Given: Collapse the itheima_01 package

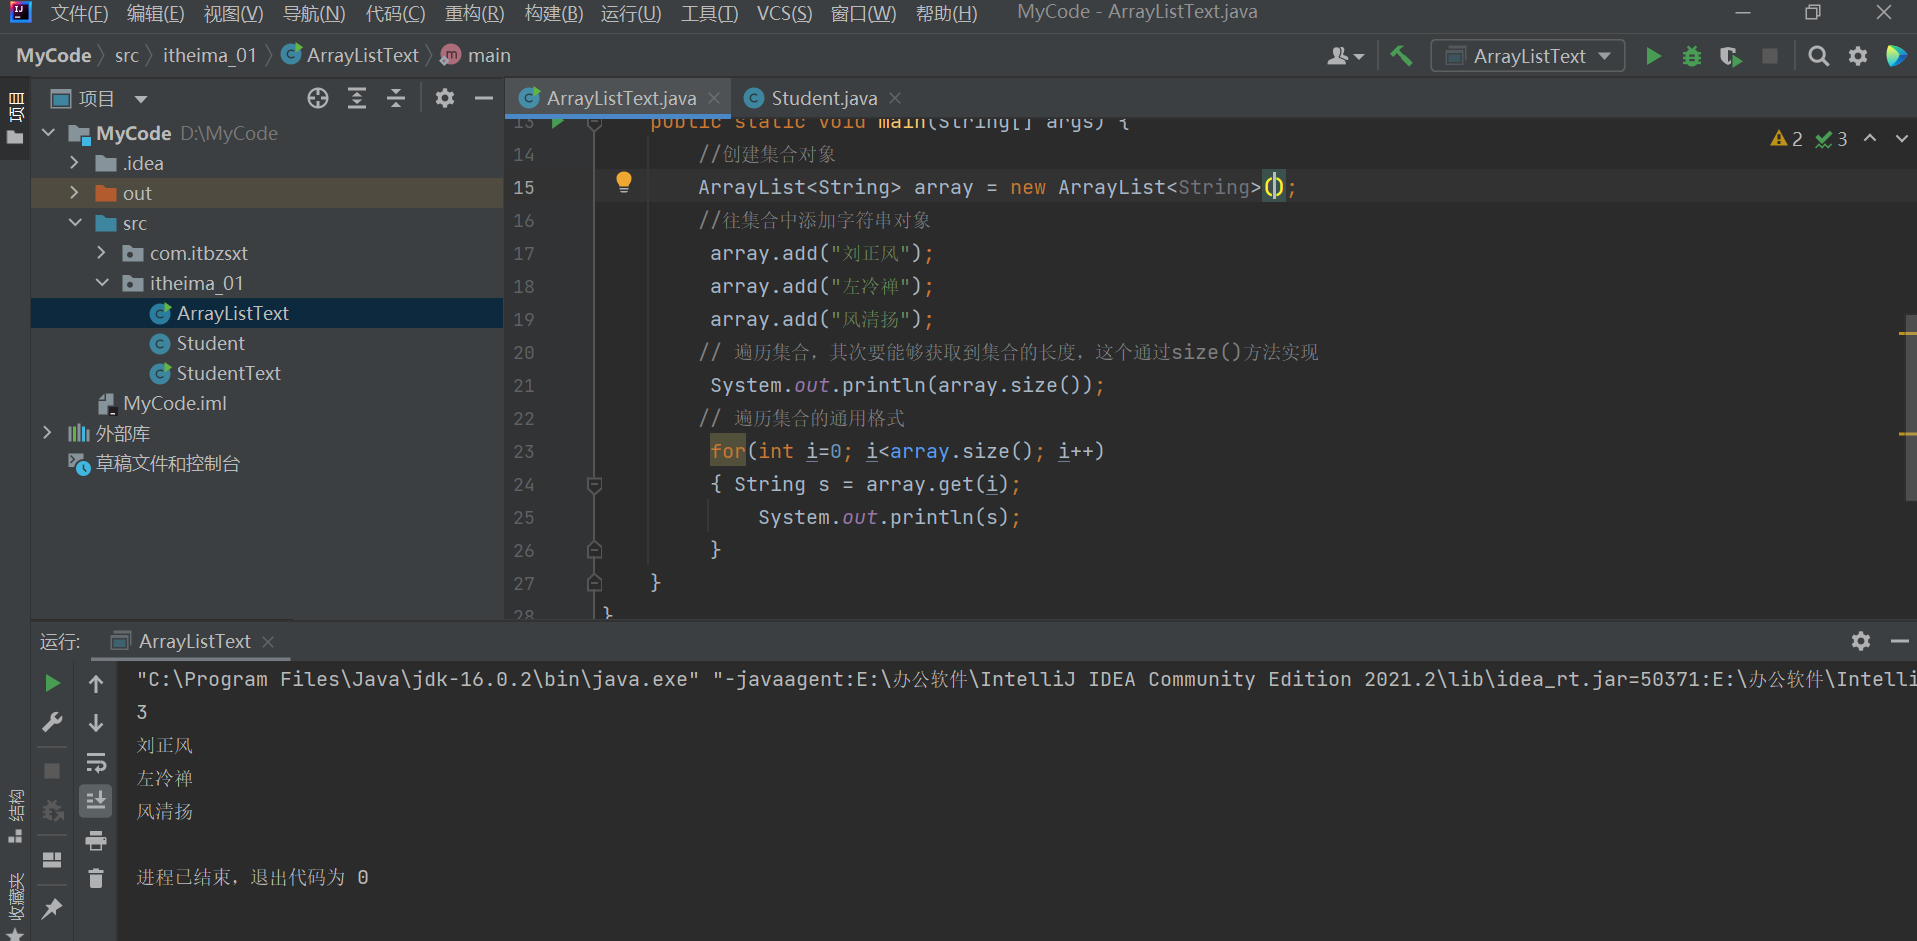Looking at the screenshot, I should (102, 283).
